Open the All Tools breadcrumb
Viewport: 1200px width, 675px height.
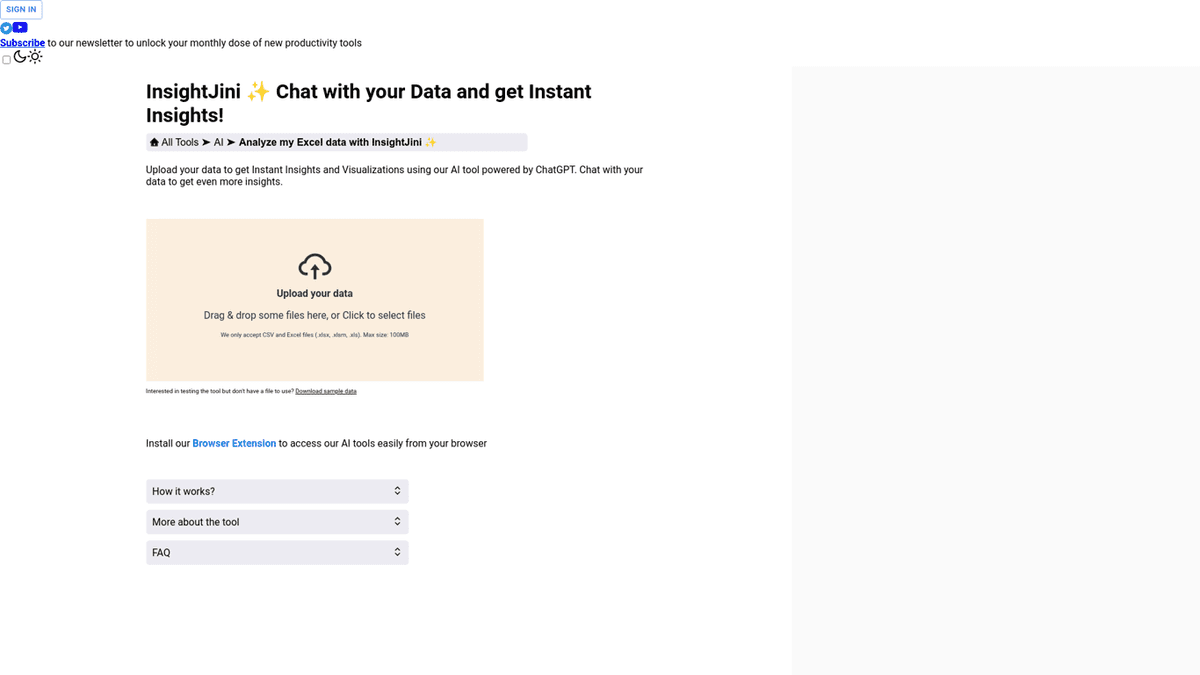tap(180, 143)
